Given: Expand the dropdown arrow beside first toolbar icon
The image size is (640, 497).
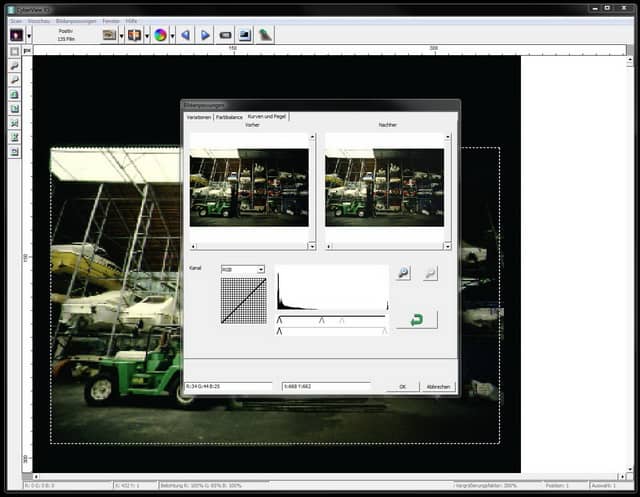Looking at the screenshot, I should [30, 36].
